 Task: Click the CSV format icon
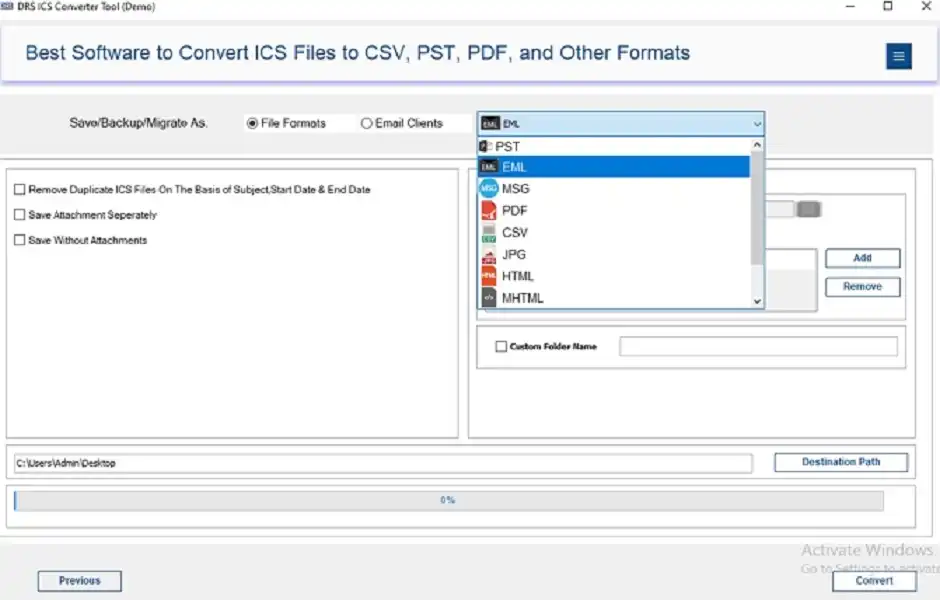(489, 233)
